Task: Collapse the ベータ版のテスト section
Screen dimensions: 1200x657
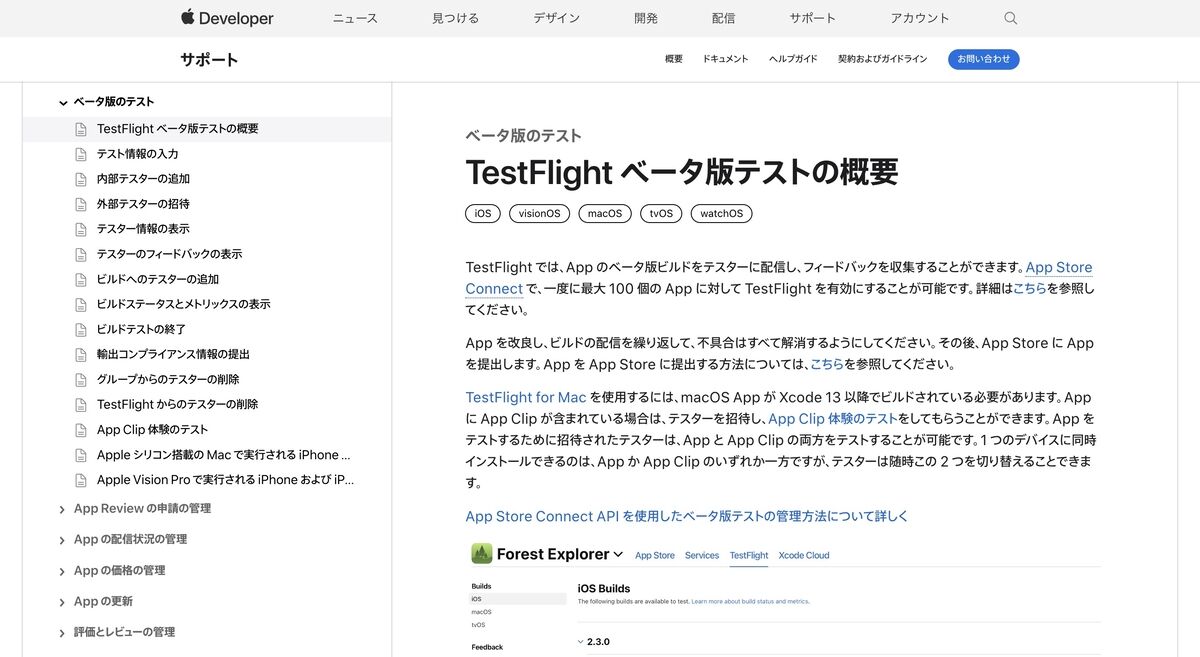Action: [x=63, y=102]
